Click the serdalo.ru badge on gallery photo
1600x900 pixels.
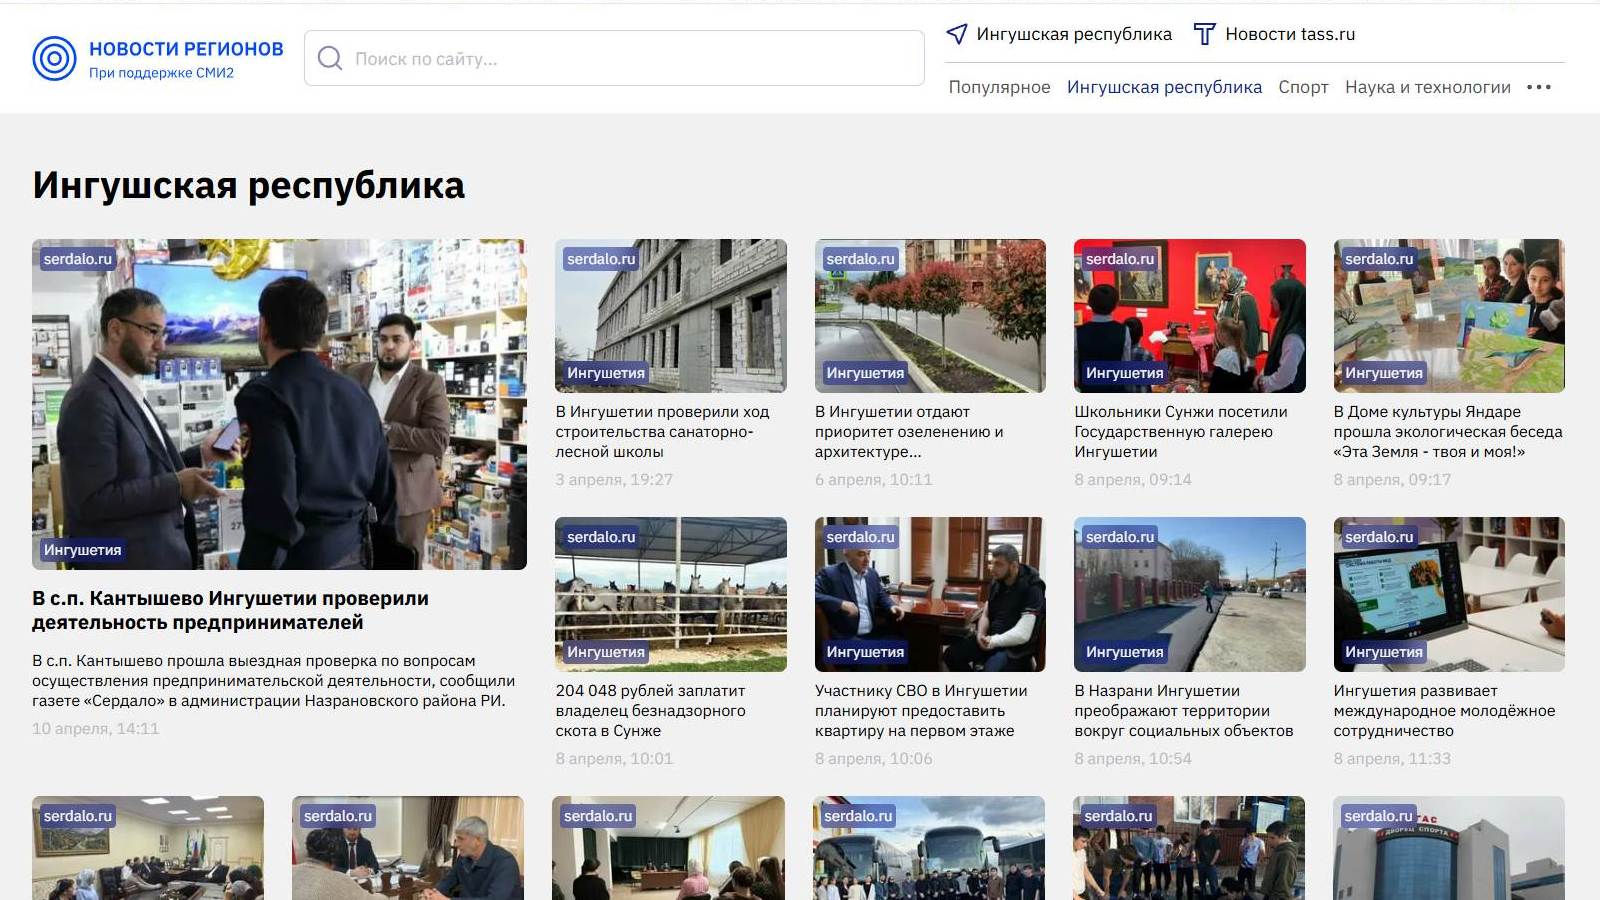click(1119, 259)
